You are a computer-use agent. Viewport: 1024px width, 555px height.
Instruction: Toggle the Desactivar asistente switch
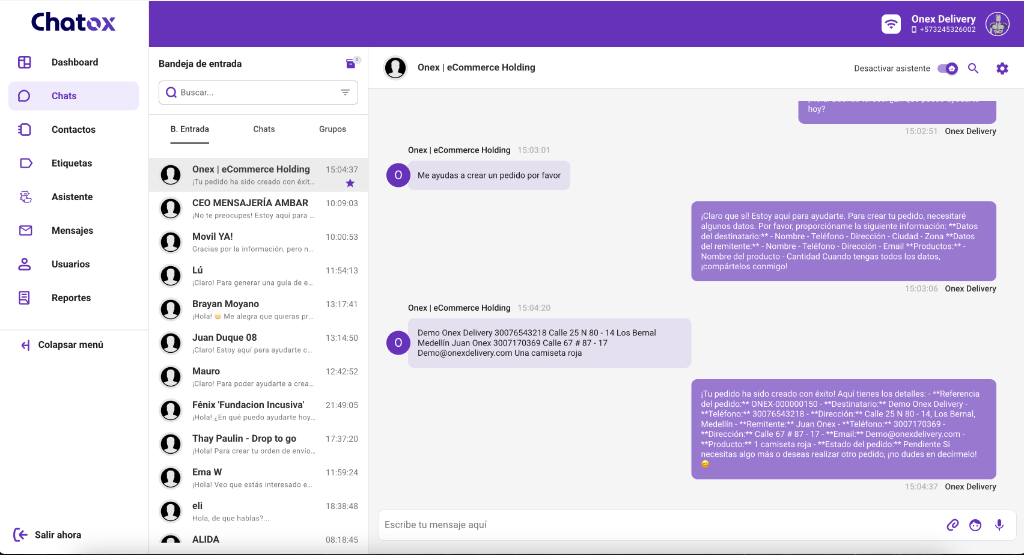[x=947, y=68]
